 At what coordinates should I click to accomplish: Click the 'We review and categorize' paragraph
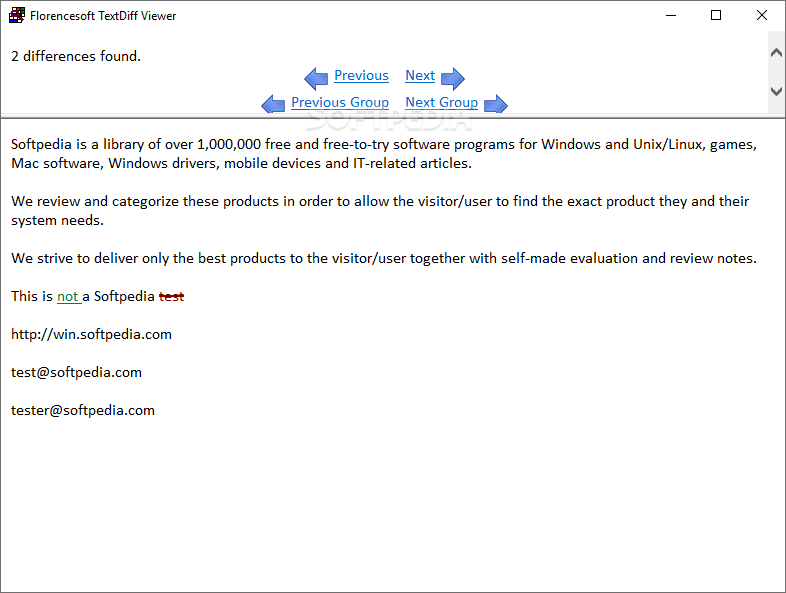click(380, 211)
